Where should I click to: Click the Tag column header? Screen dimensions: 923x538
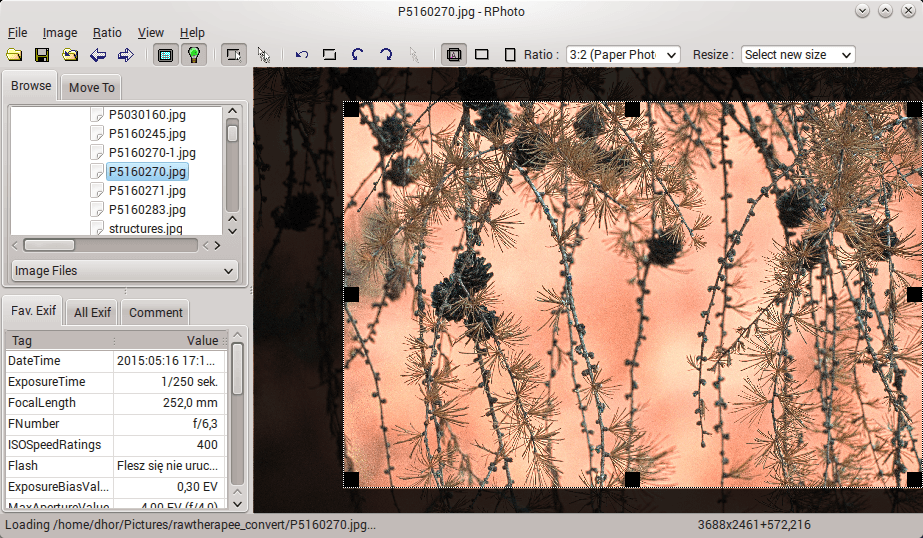(59, 341)
